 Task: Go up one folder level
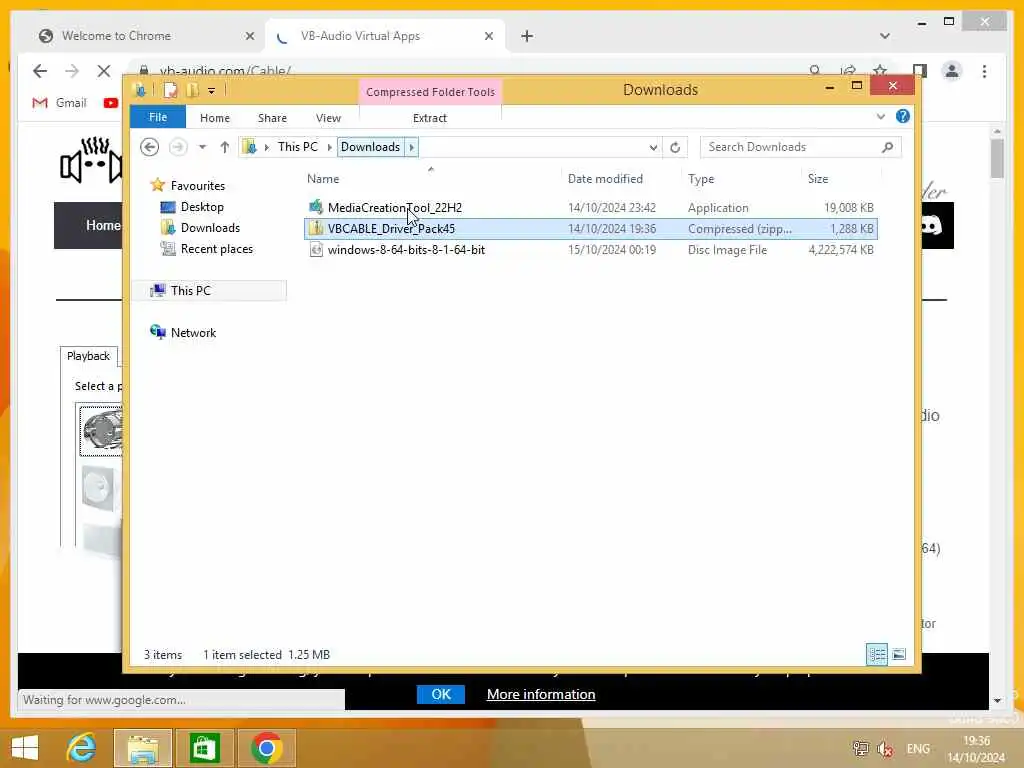225,147
